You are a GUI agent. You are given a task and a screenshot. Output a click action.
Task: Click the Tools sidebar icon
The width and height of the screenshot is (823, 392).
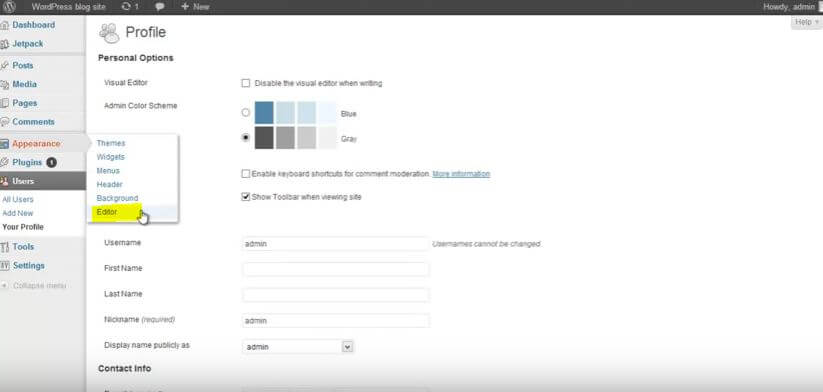pos(5,247)
